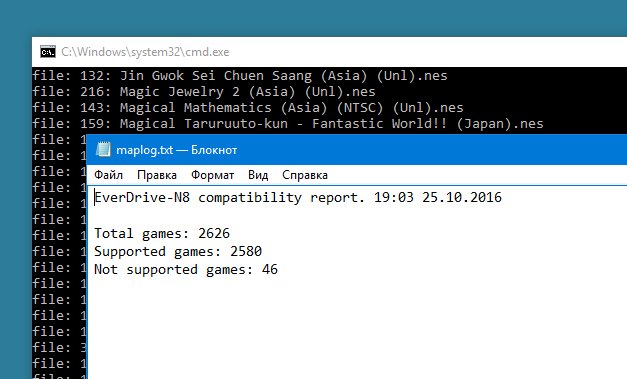Screen dimensions: 627x379
Task: Click the cmd.exe title bar text
Action: pos(145,52)
